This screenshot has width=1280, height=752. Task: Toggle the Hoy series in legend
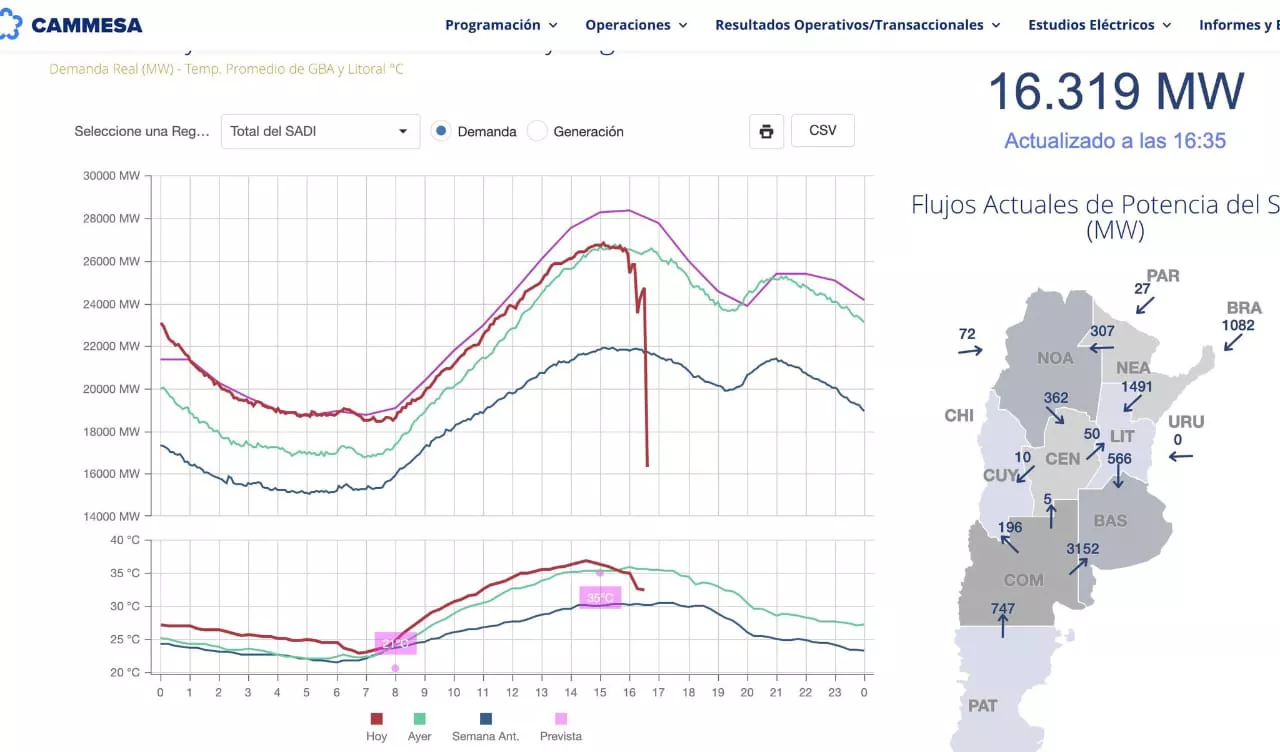point(377,719)
